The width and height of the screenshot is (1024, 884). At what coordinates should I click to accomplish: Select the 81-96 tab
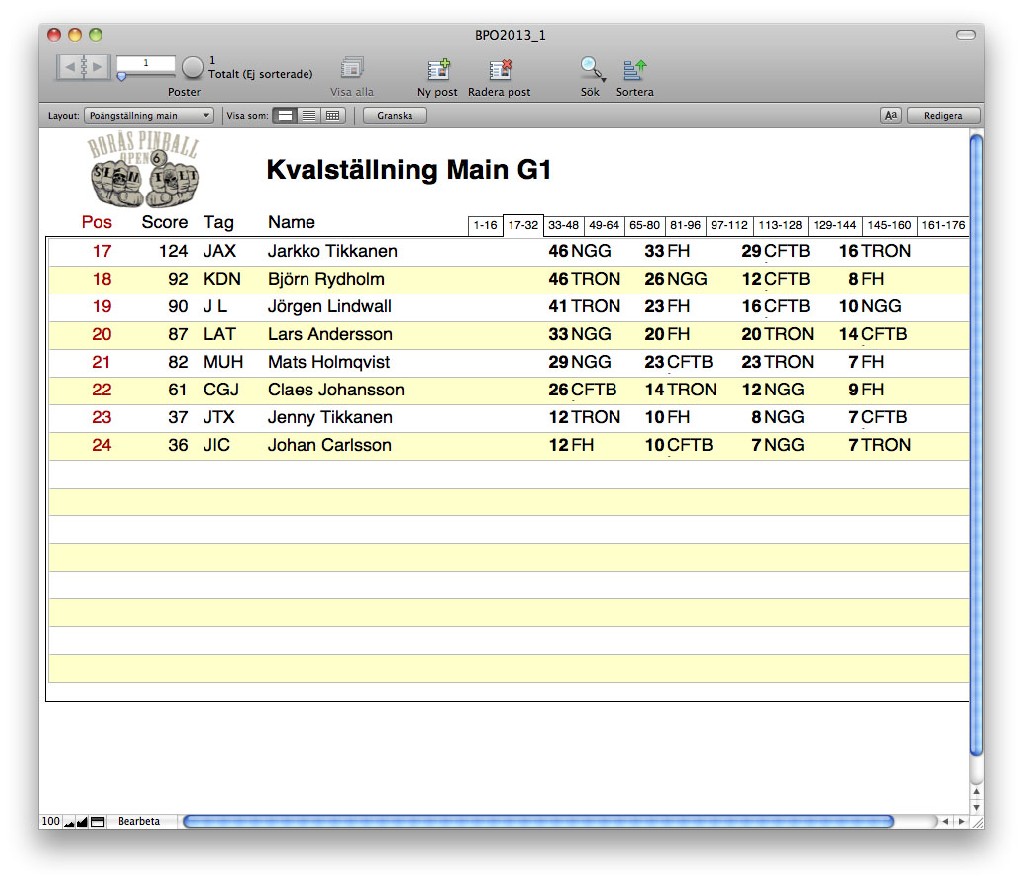point(686,225)
